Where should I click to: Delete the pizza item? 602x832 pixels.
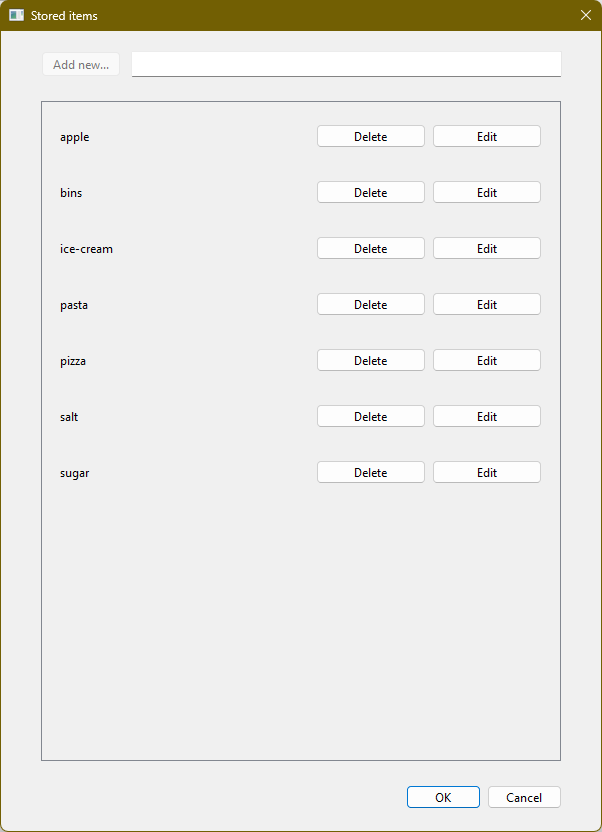(370, 360)
